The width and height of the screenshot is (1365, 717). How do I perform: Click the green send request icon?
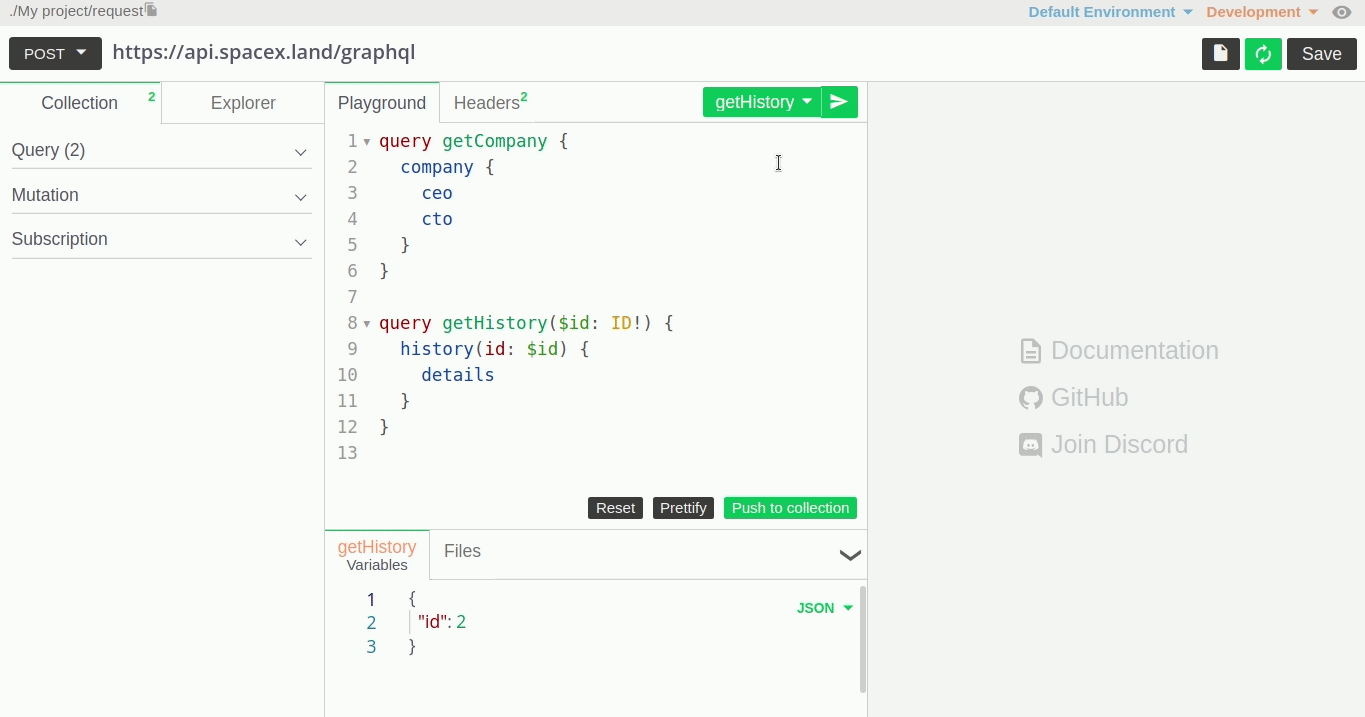(x=840, y=102)
